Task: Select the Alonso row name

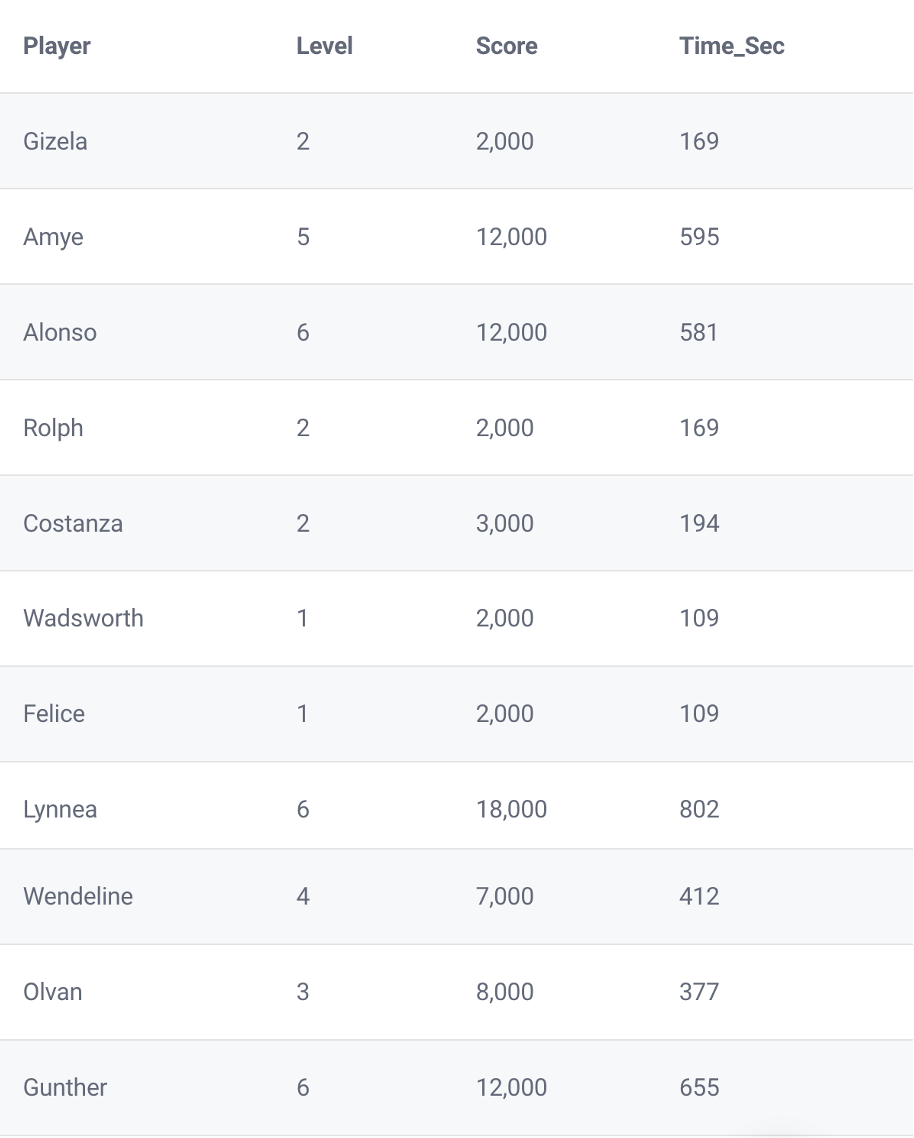Action: [x=60, y=332]
